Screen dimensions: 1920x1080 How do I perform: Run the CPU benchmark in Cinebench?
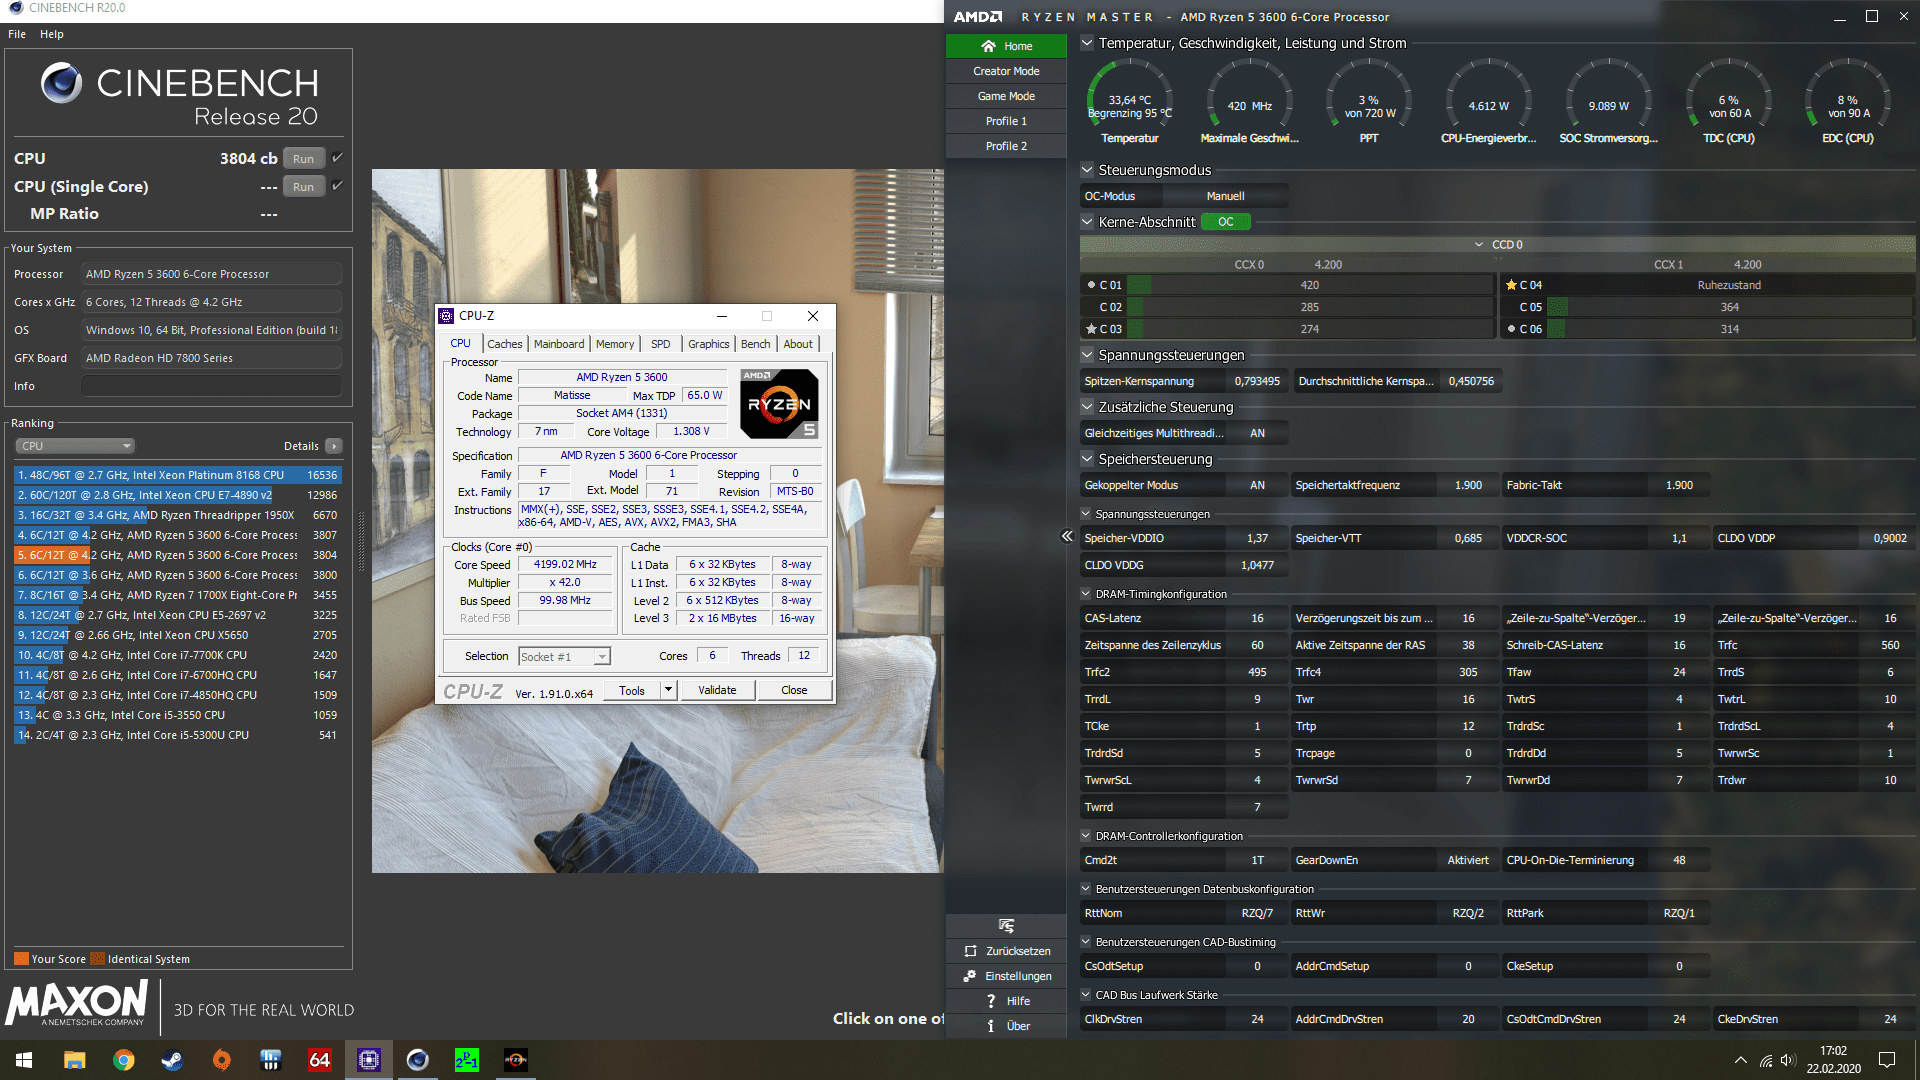tap(304, 158)
